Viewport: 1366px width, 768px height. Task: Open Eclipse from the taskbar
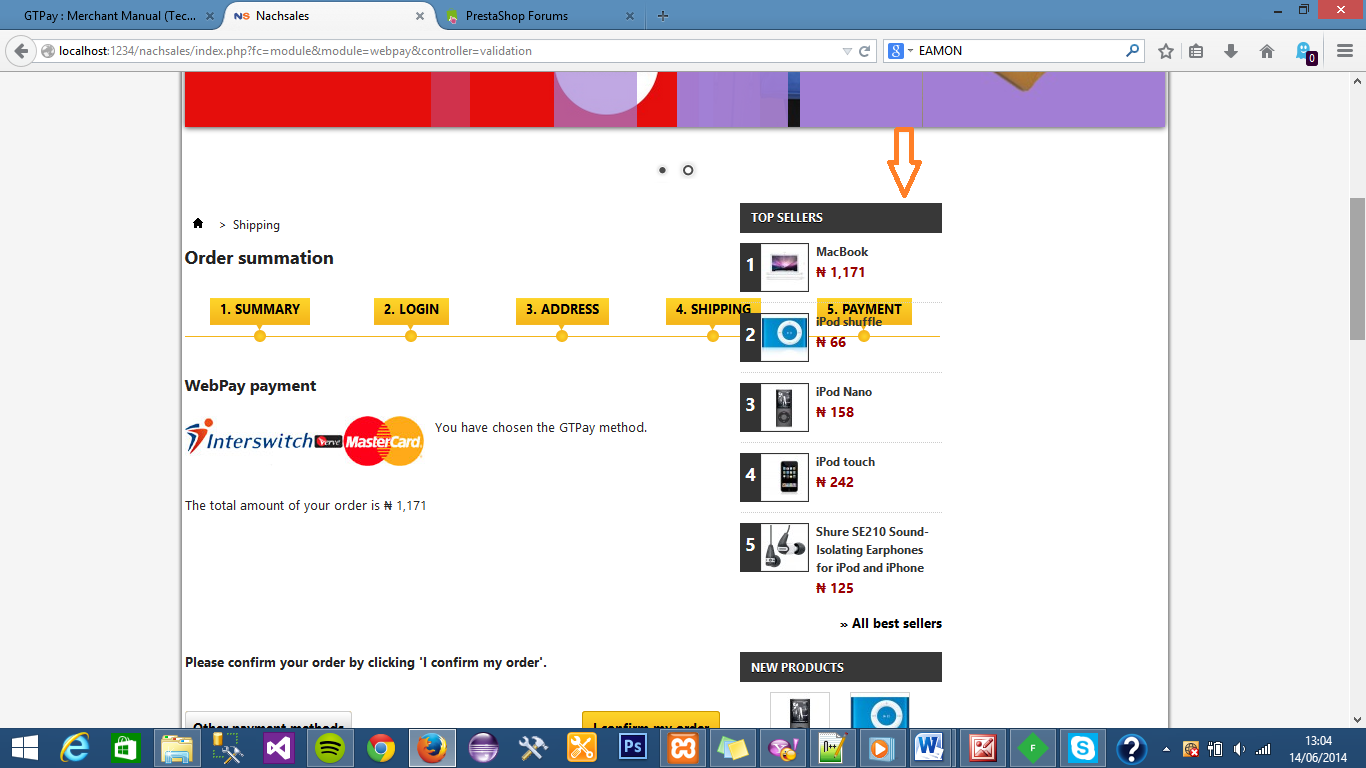point(482,748)
